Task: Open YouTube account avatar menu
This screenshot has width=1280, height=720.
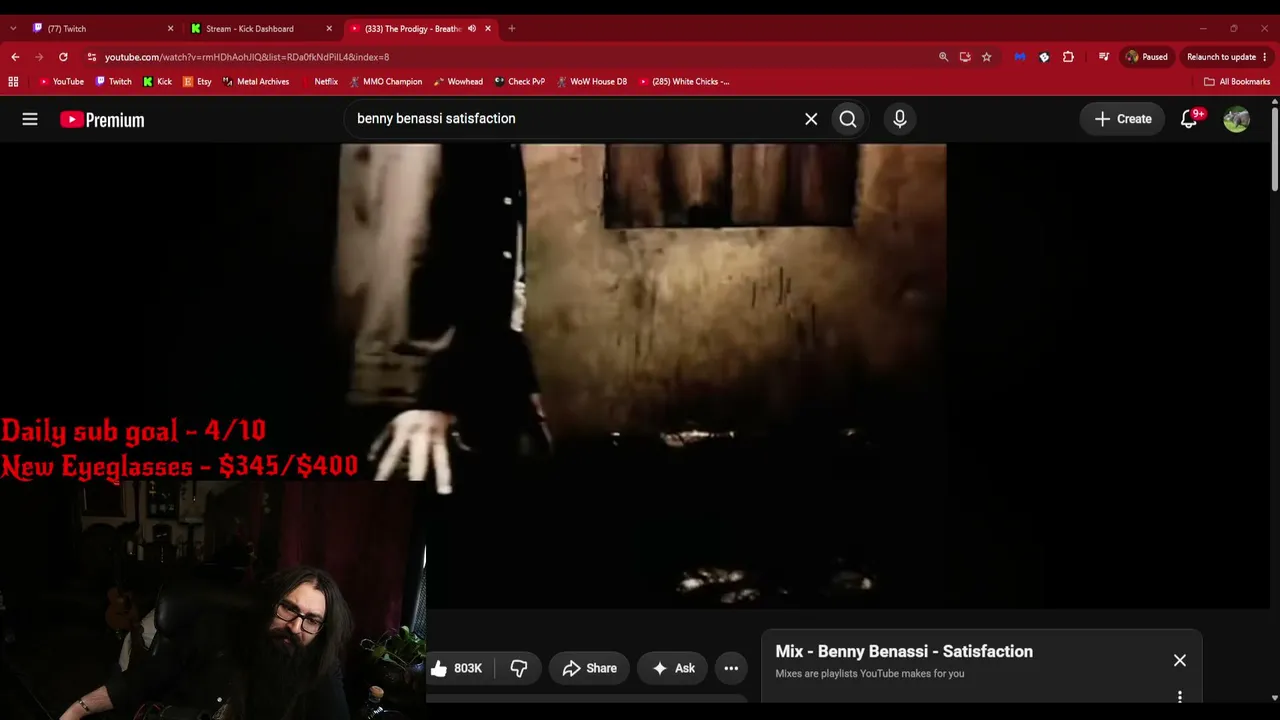Action: coord(1237,119)
